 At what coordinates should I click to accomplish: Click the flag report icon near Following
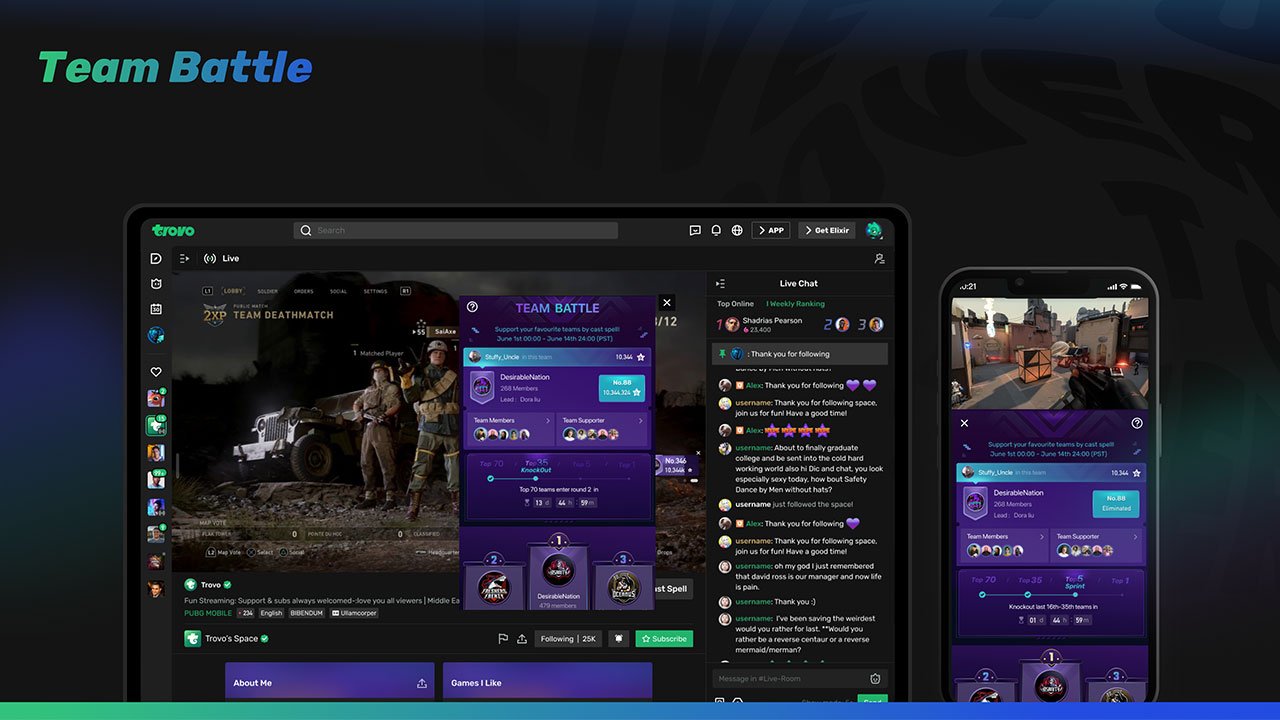(x=503, y=638)
